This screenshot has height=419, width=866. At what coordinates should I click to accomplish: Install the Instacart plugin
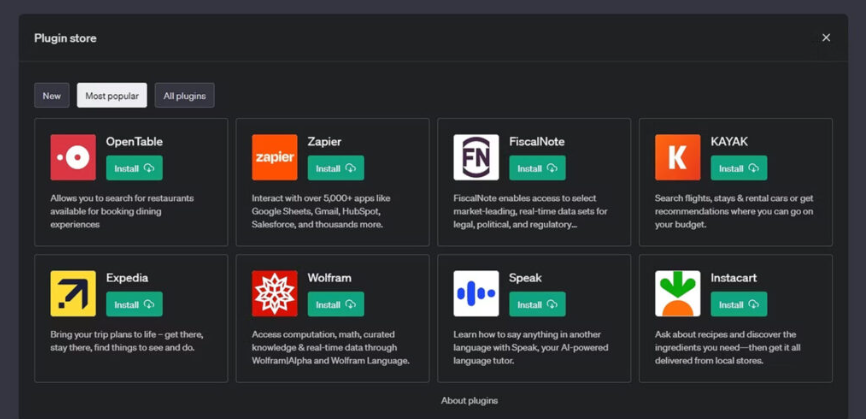point(739,305)
